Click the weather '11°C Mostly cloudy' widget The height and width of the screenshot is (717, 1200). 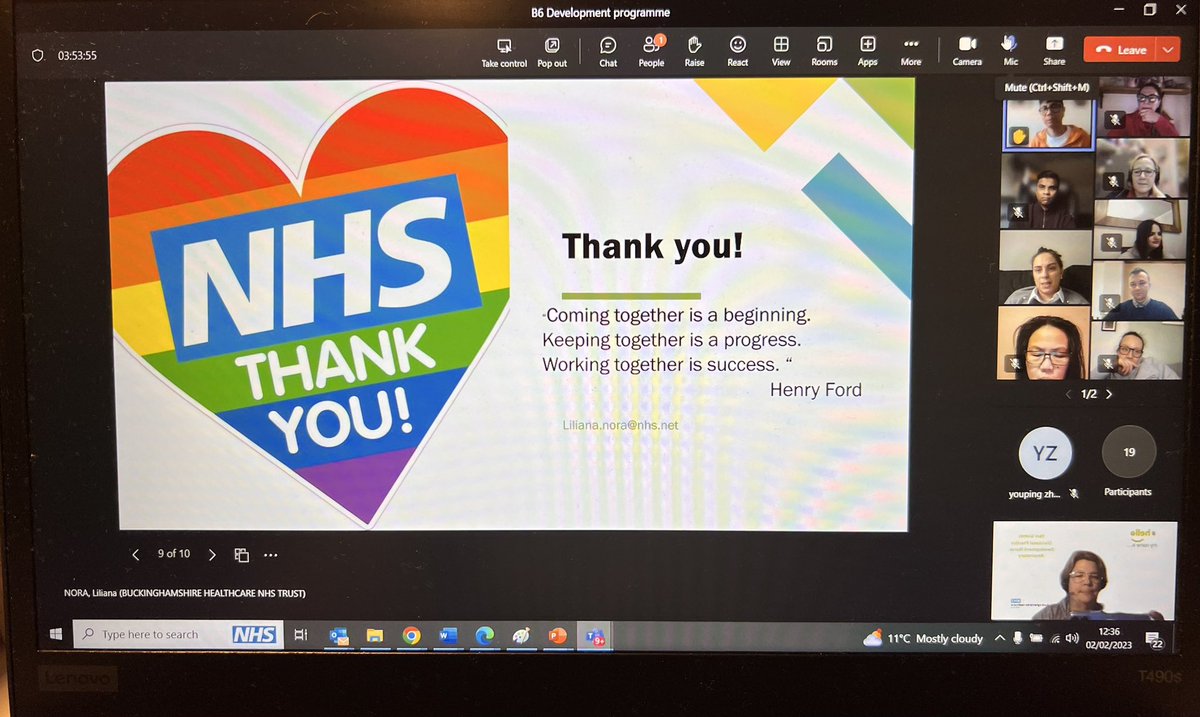click(924, 638)
